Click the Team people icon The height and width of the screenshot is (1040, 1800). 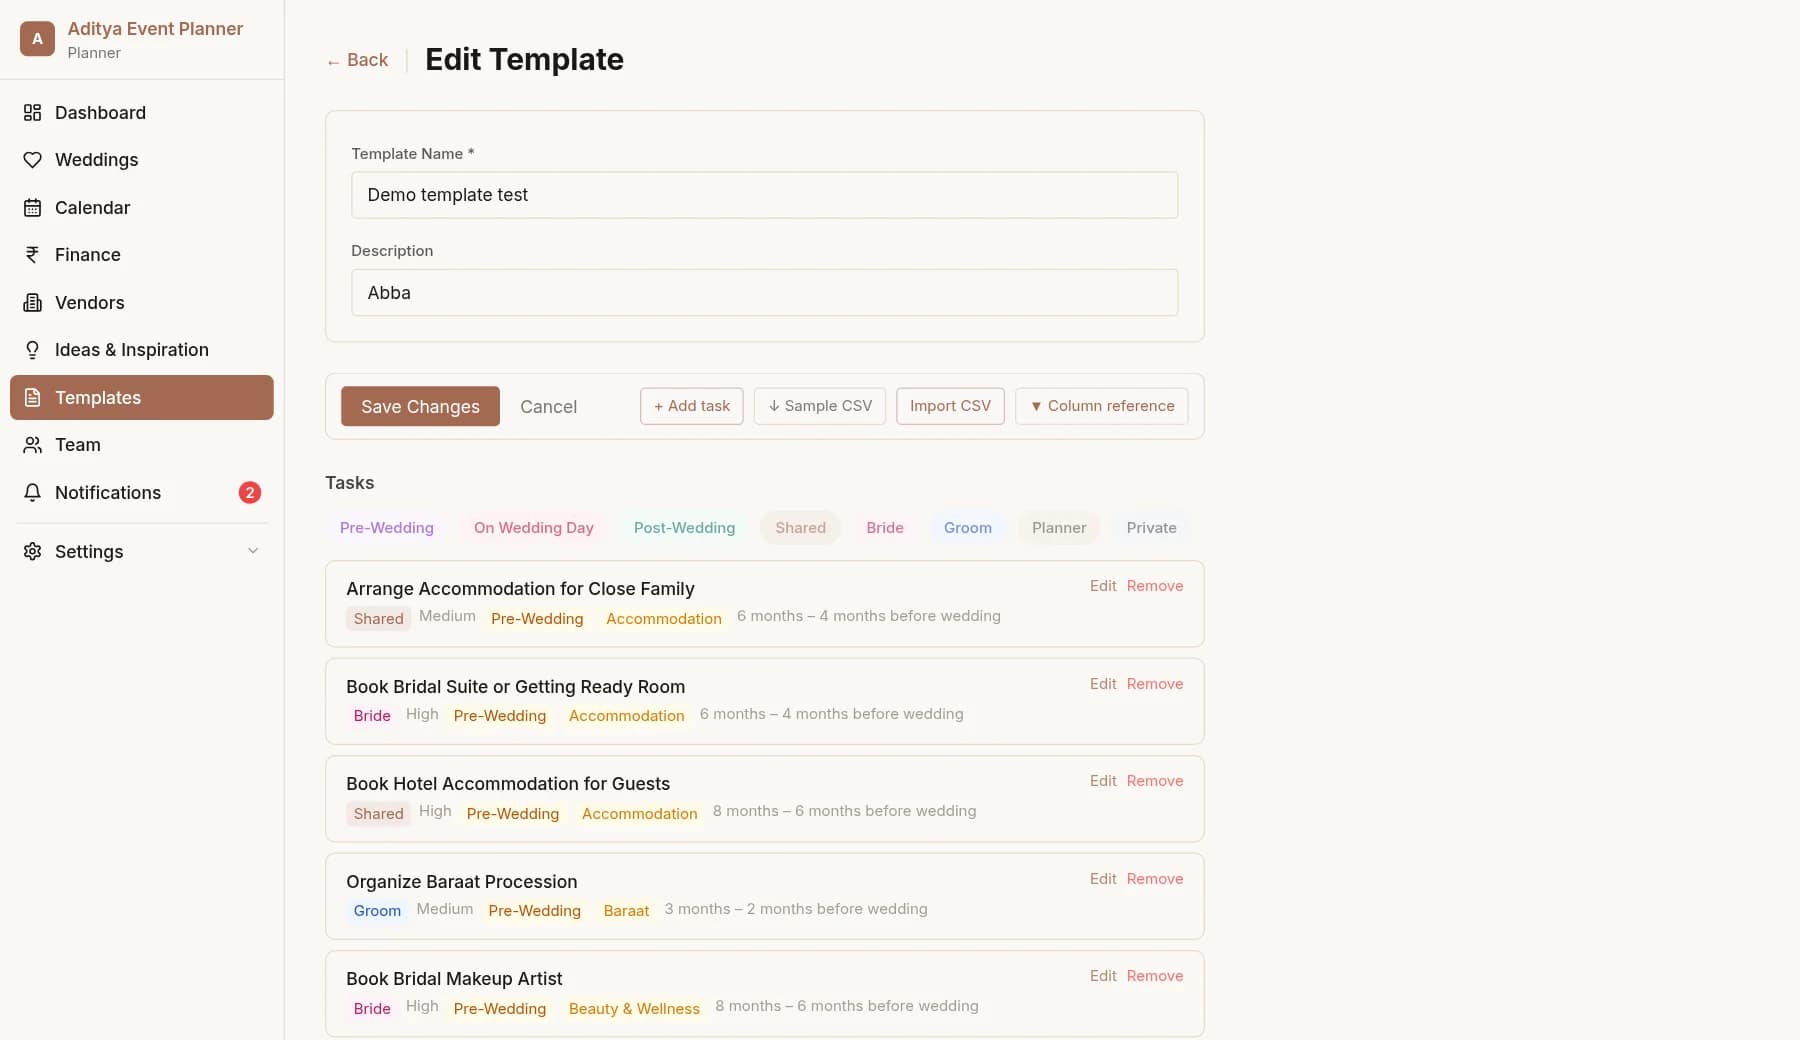click(x=32, y=445)
